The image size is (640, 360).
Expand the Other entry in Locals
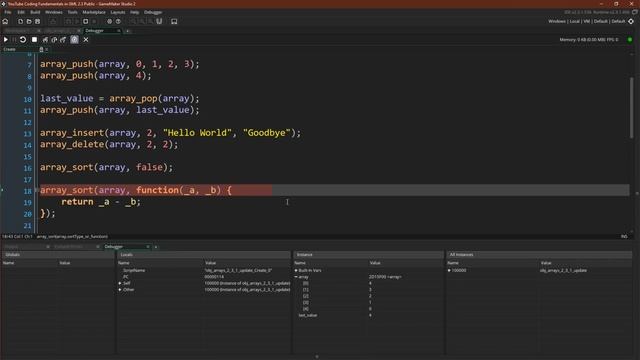pyautogui.click(x=120, y=290)
